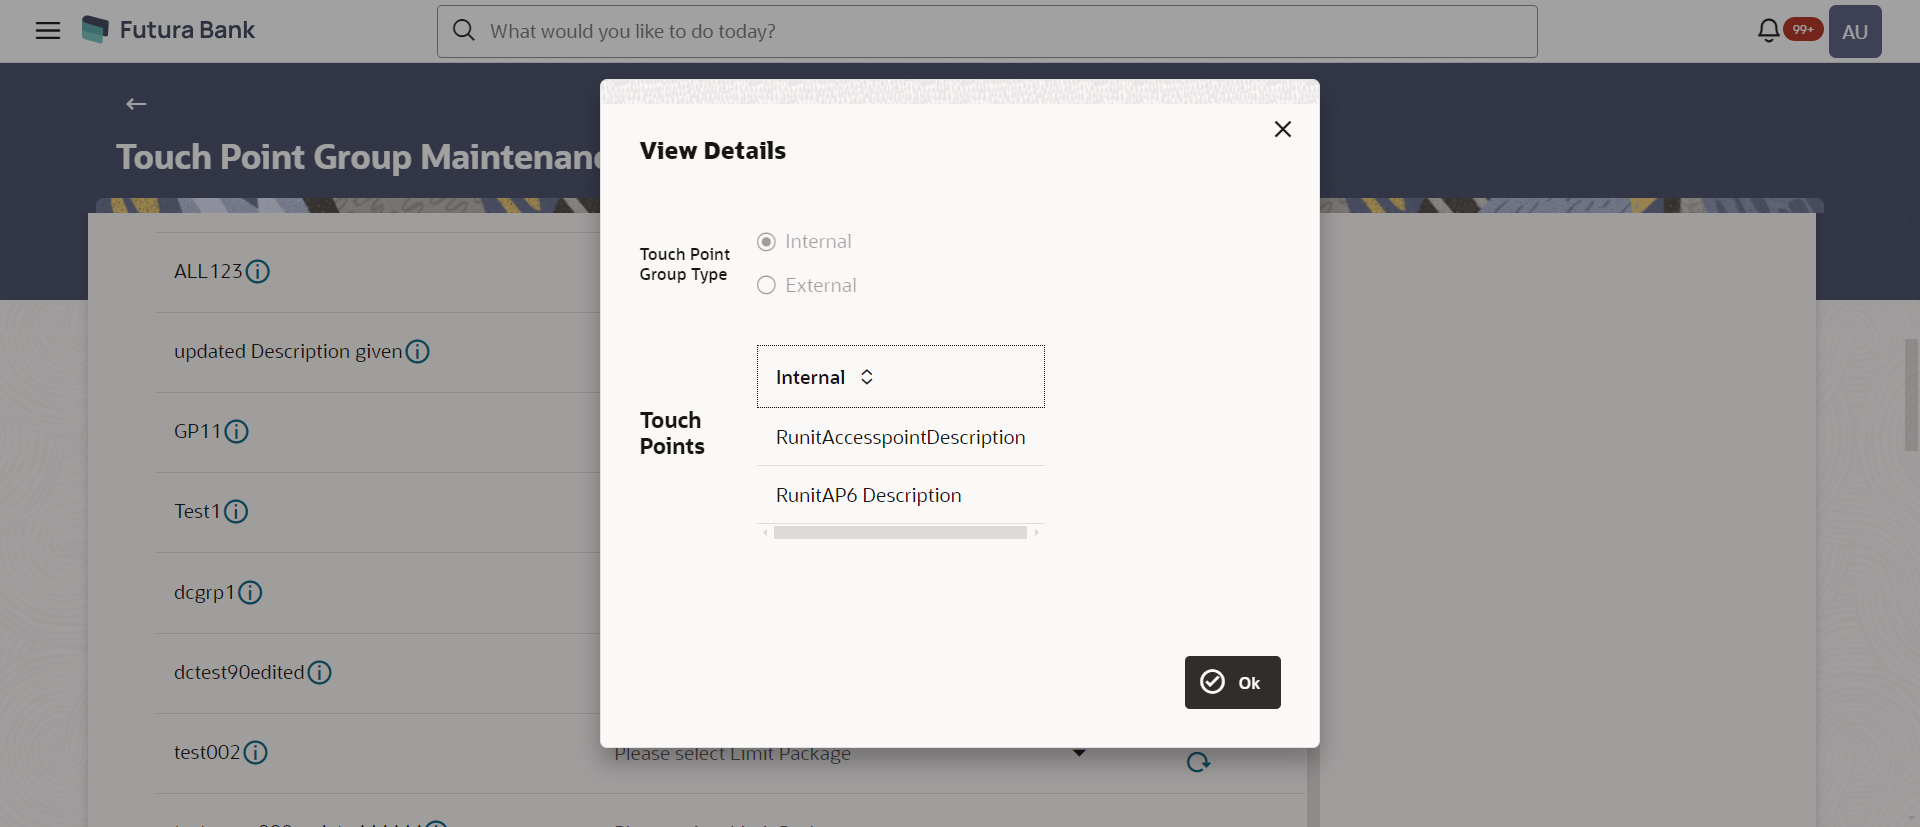Open the AU user profile avatar
Screen dimensions: 1920x827
pyautogui.click(x=1855, y=31)
